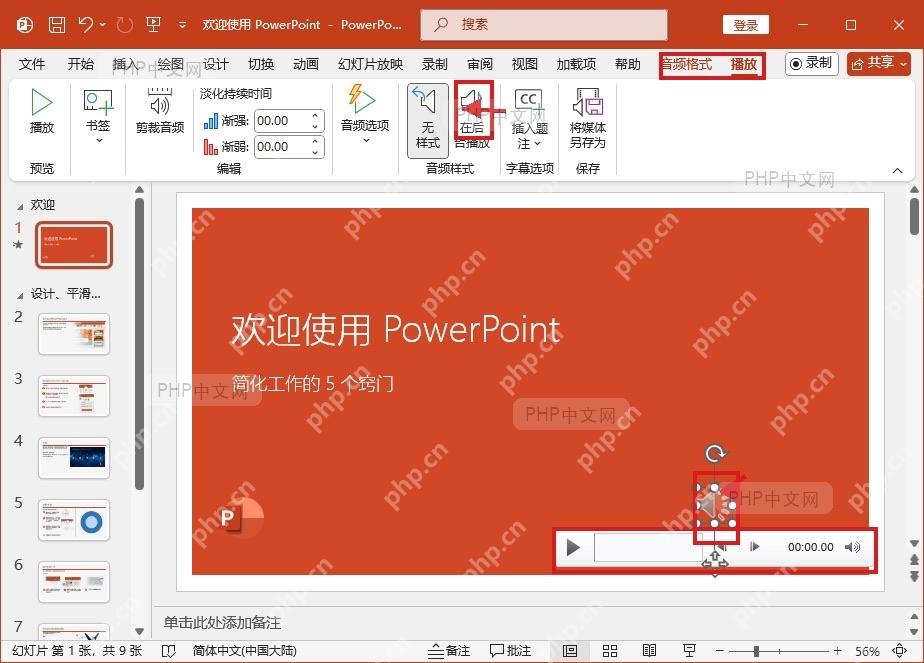Select slide 6 thumbnail

coord(74,582)
